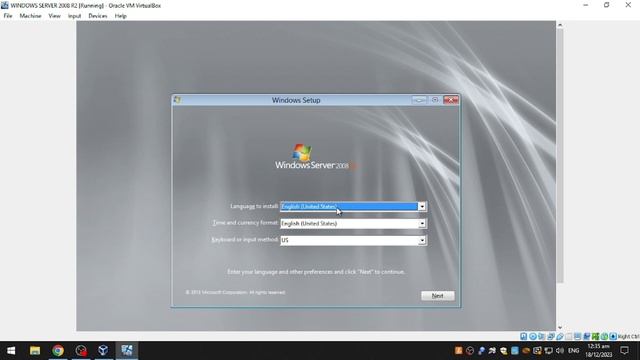Screen dimensions: 640x360
Task: Select the running VM window taskbar icon
Action: [127, 351]
